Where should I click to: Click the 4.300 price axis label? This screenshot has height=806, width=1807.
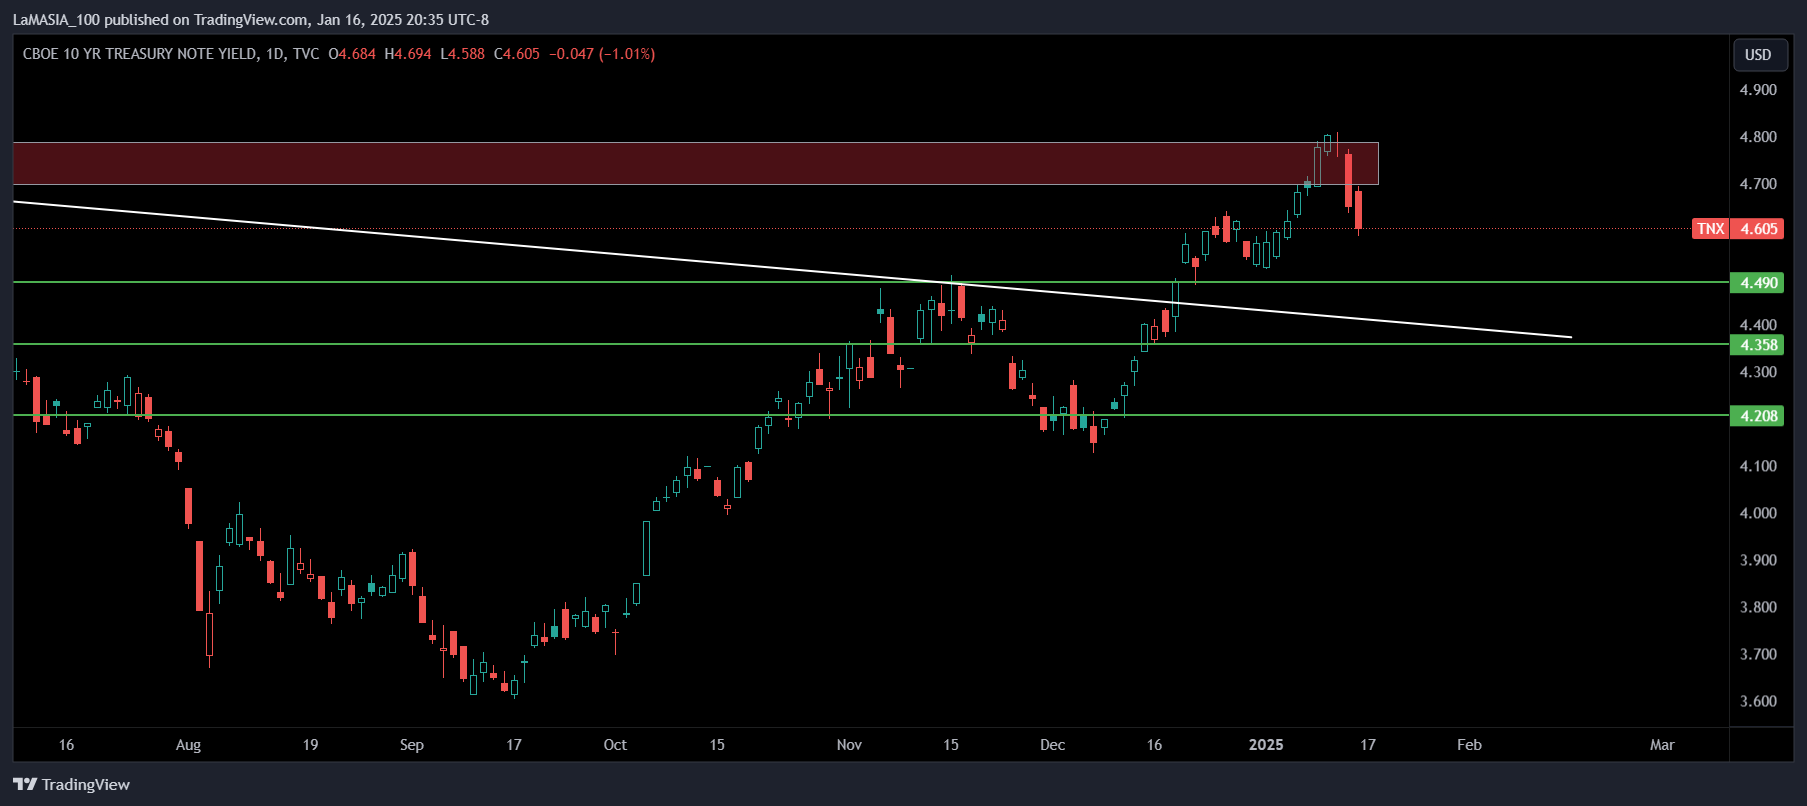pos(1758,372)
